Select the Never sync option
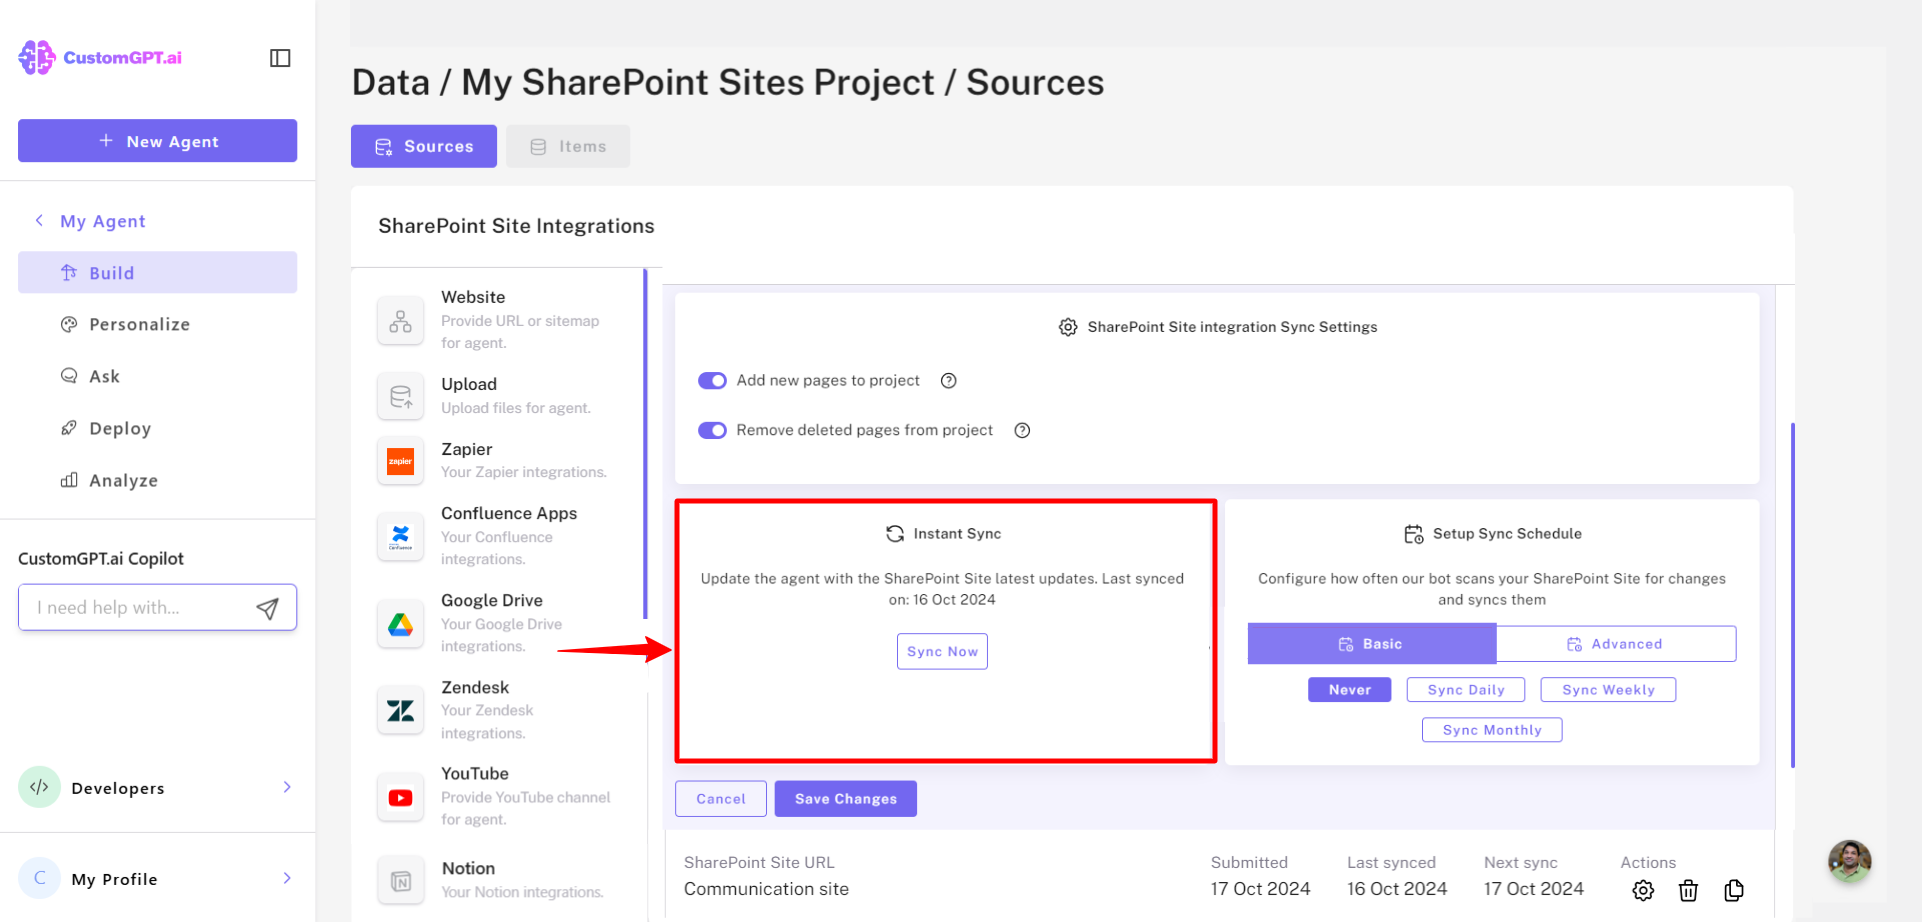This screenshot has width=1922, height=922. [x=1349, y=690]
